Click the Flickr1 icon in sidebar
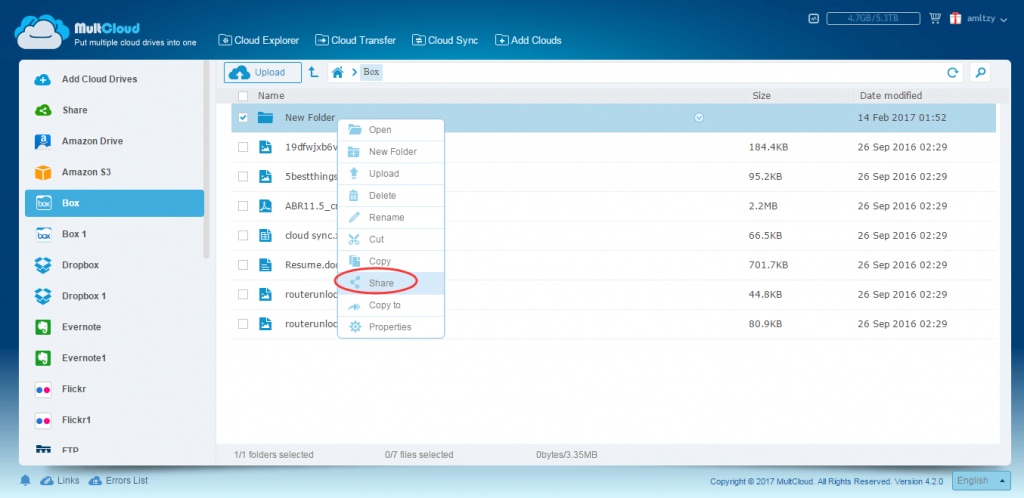 (43, 420)
